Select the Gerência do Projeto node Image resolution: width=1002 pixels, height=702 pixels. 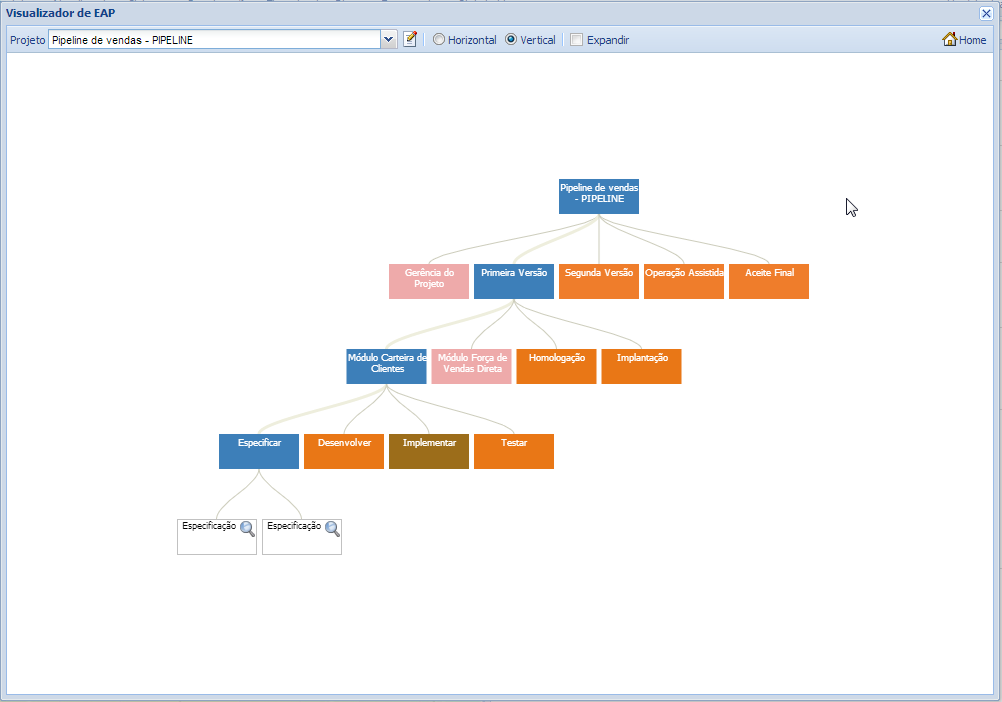tap(429, 282)
